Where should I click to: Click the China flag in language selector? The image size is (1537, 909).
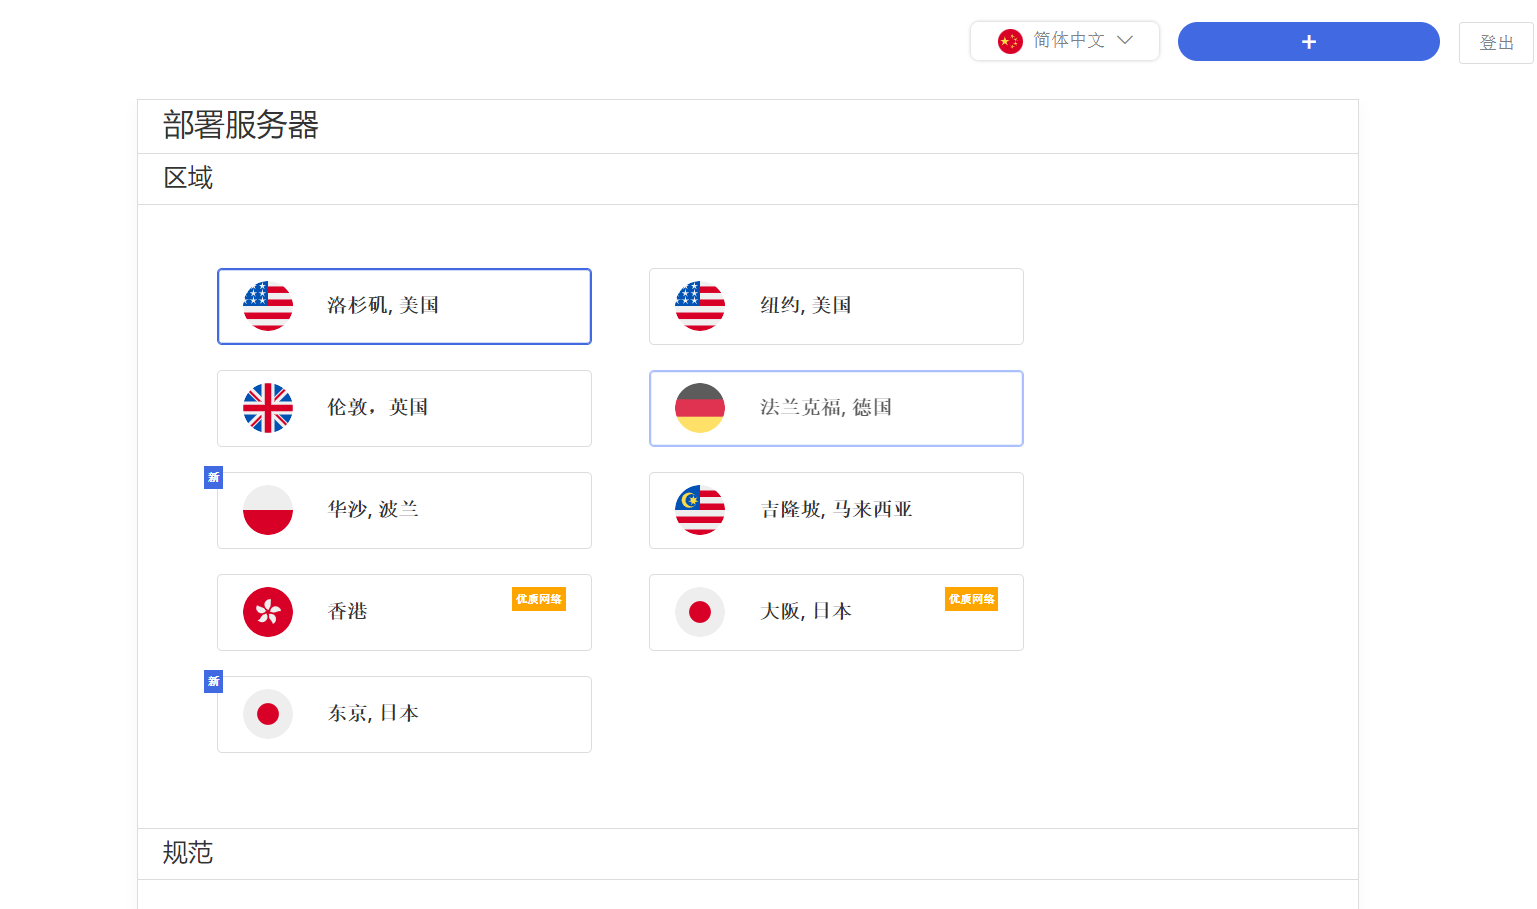tap(1010, 41)
